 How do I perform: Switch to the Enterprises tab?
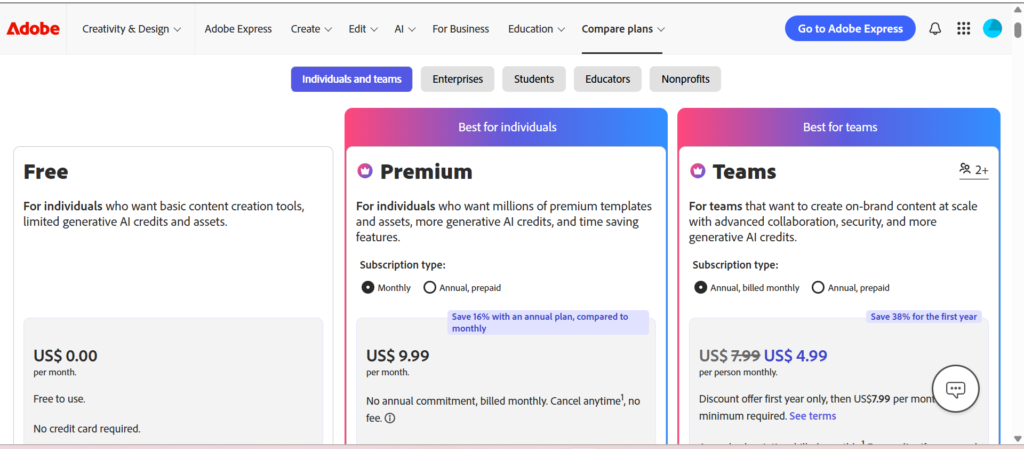click(457, 79)
